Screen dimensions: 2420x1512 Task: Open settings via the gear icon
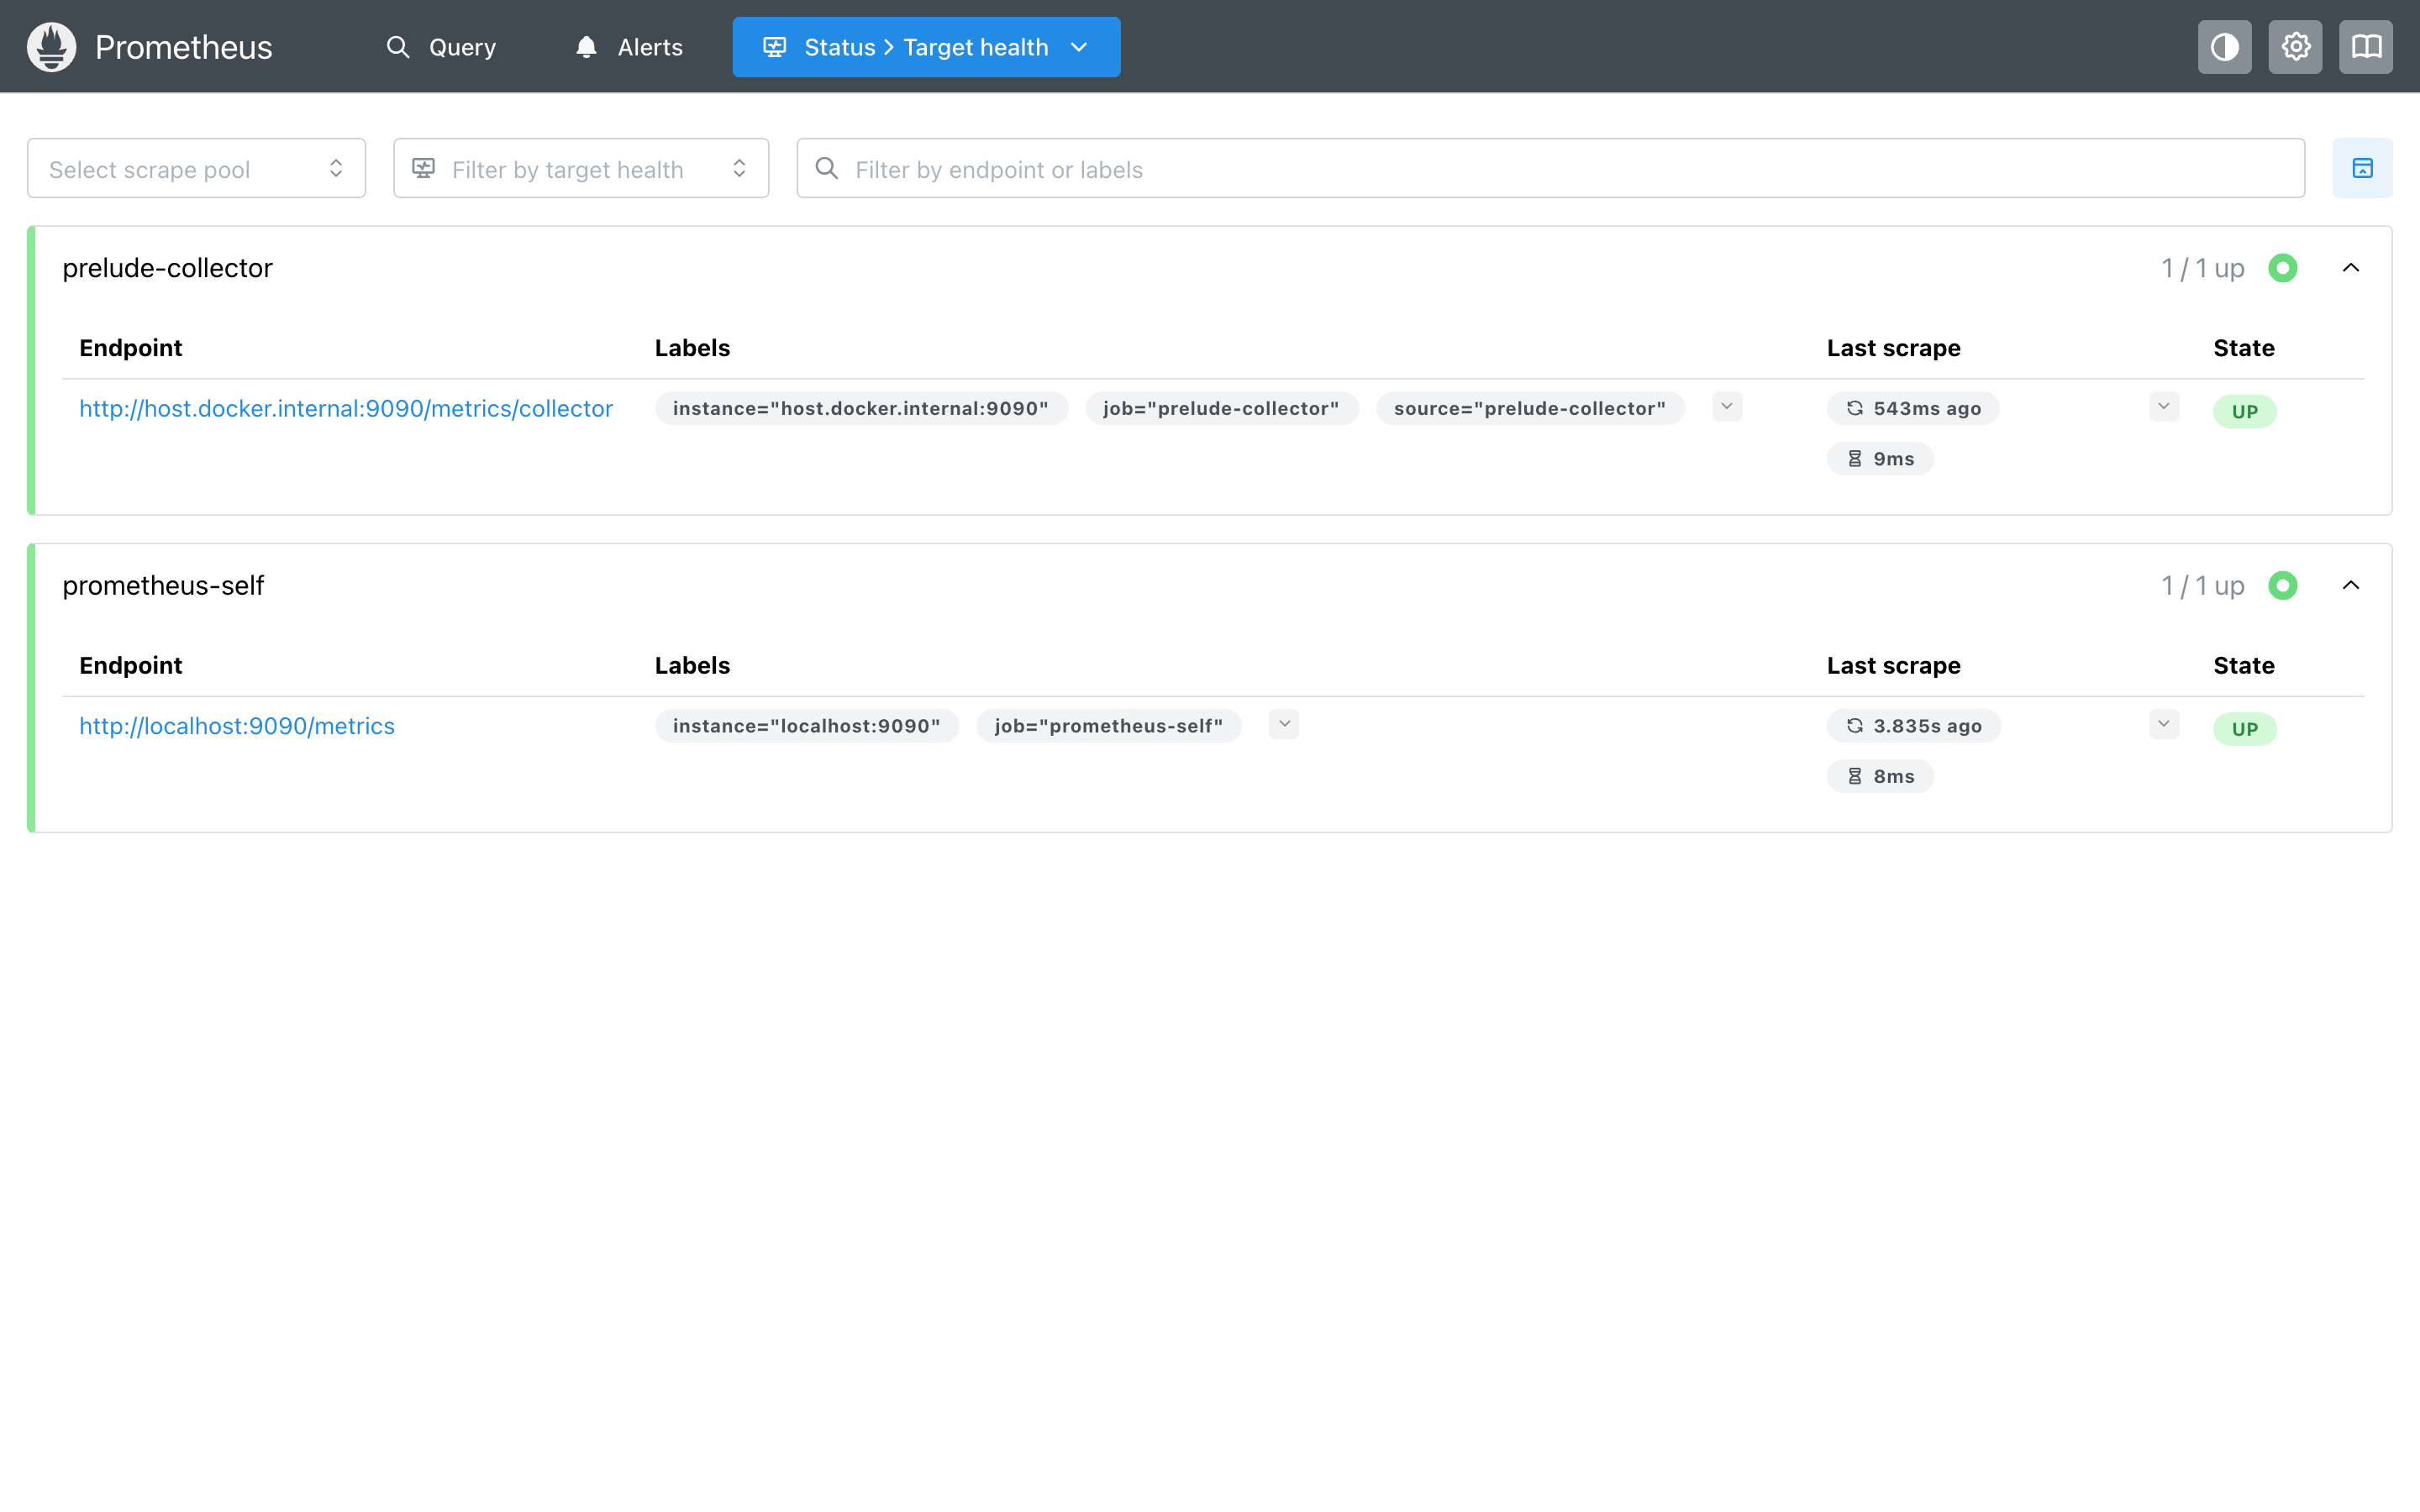(x=2295, y=47)
